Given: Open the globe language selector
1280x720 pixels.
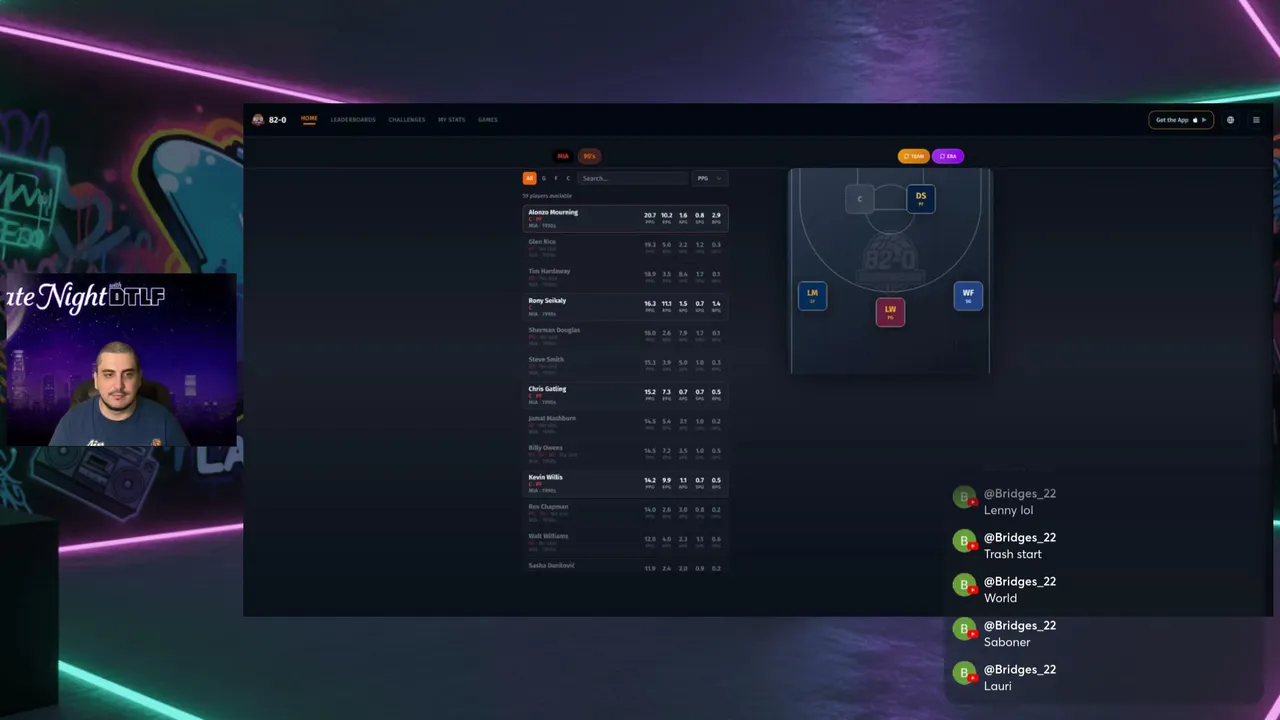Looking at the screenshot, I should click(1230, 120).
